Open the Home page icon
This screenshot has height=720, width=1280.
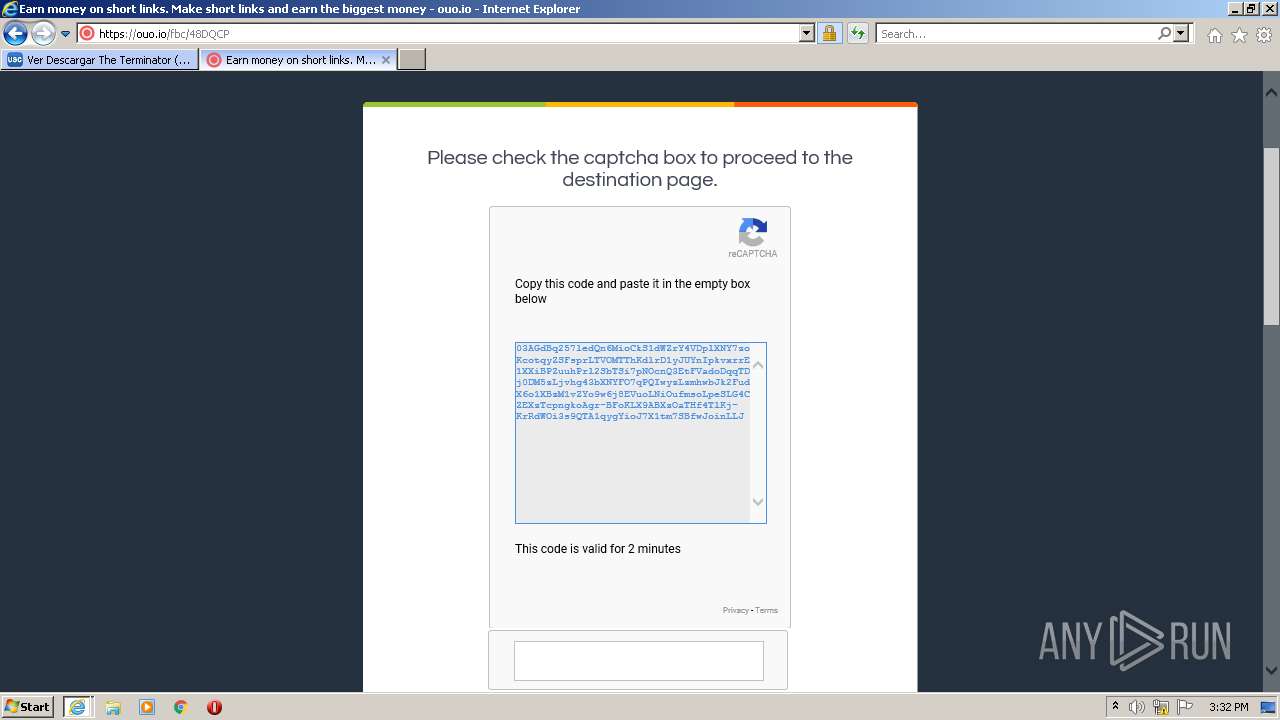[x=1214, y=35]
